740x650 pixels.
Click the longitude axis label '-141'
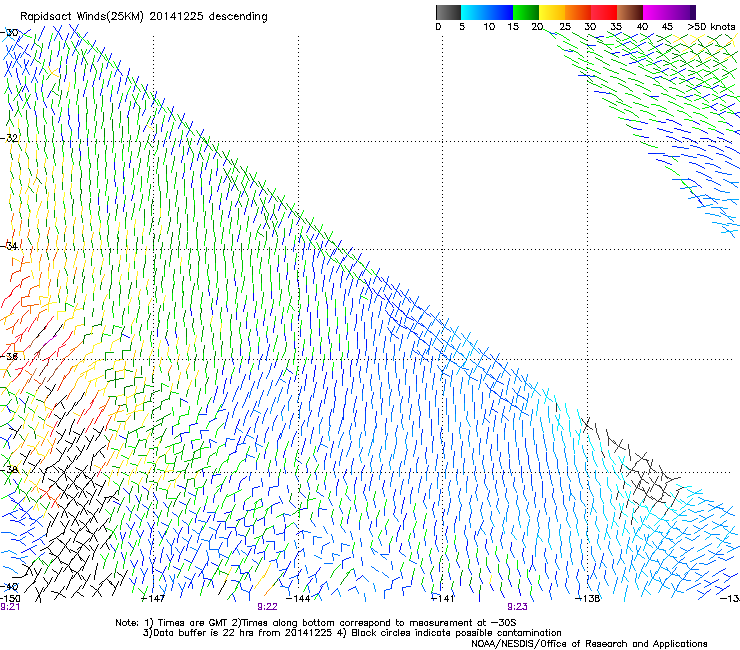tap(442, 598)
